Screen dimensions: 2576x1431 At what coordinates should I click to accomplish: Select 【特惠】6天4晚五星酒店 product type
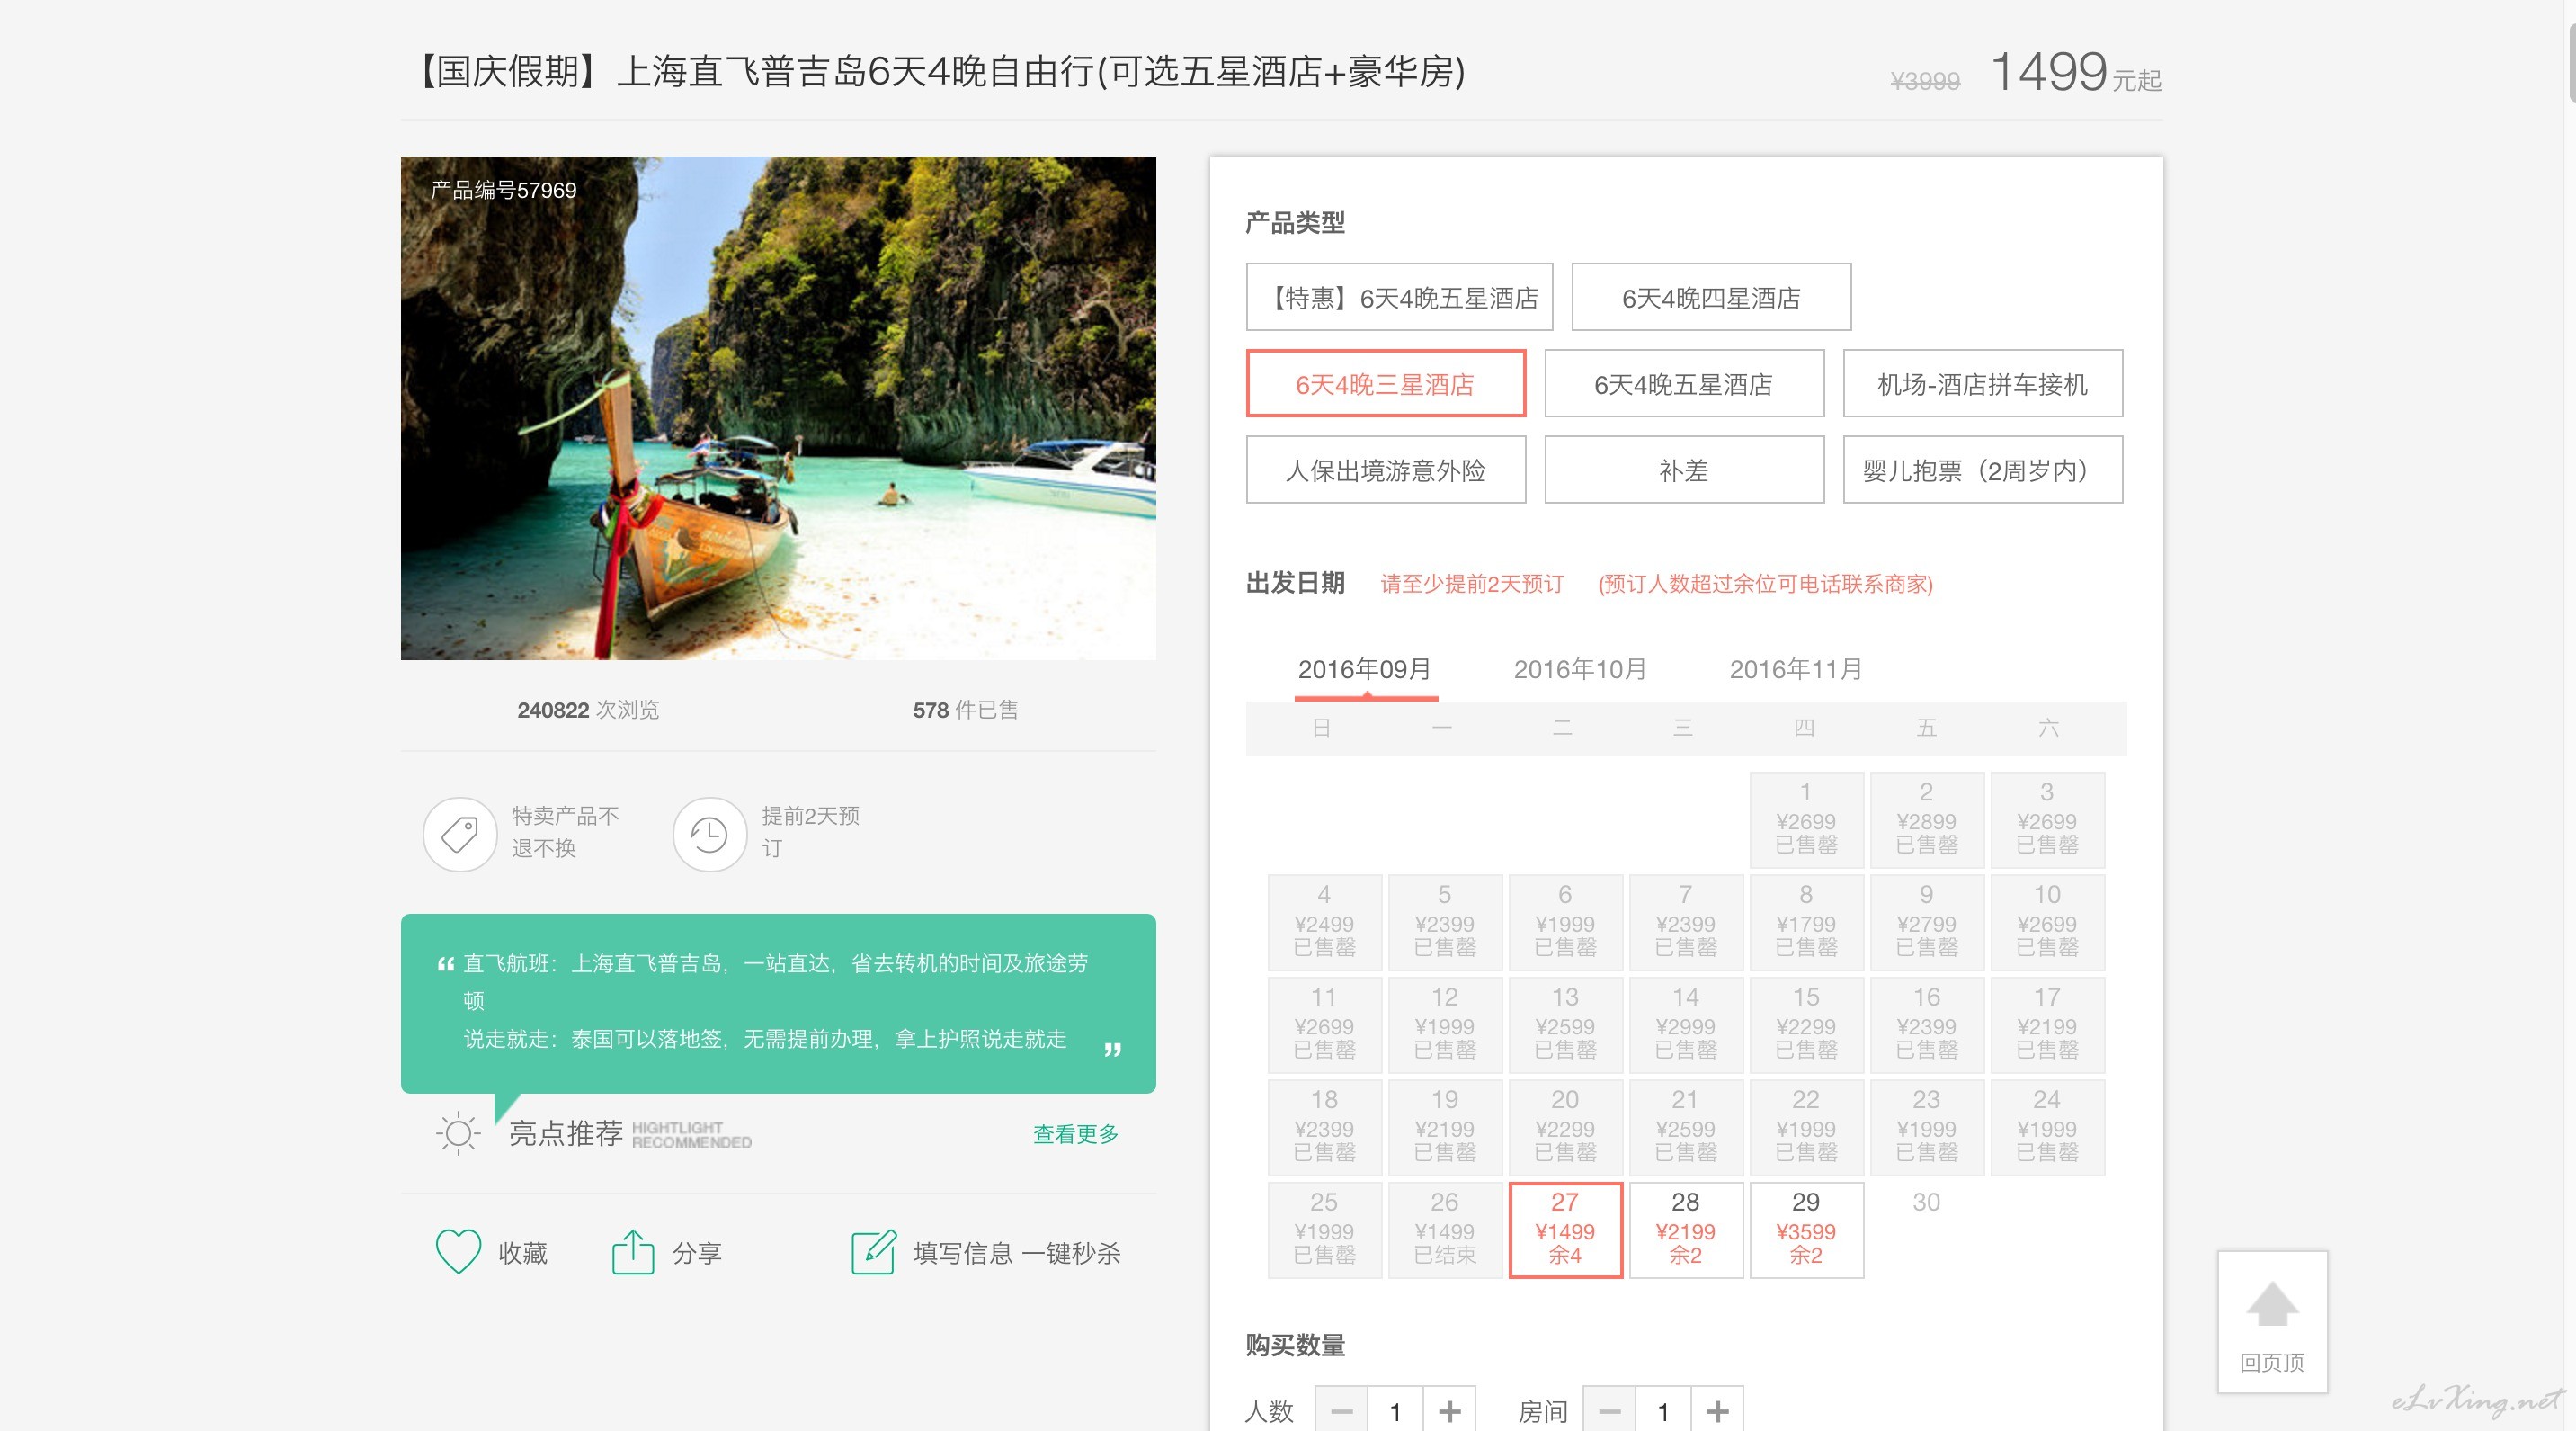[1399, 297]
